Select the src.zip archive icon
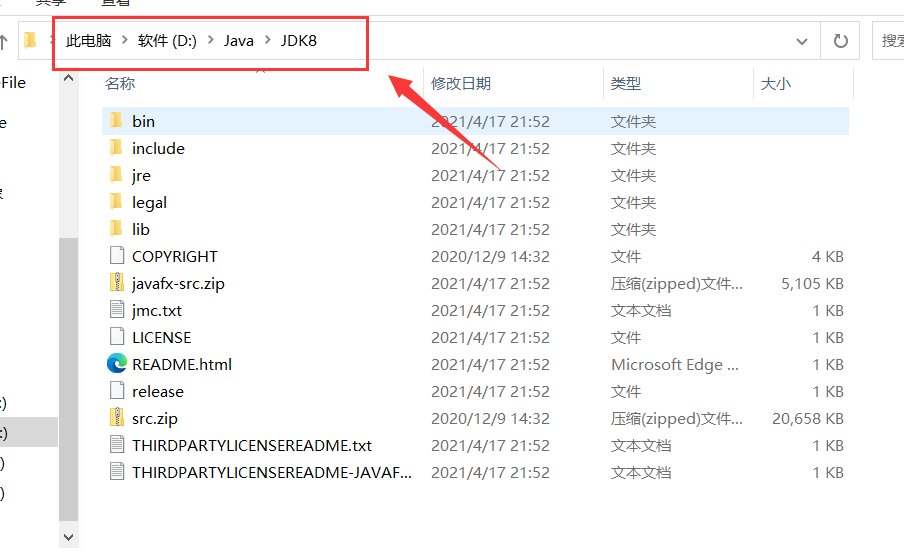 pyautogui.click(x=117, y=417)
